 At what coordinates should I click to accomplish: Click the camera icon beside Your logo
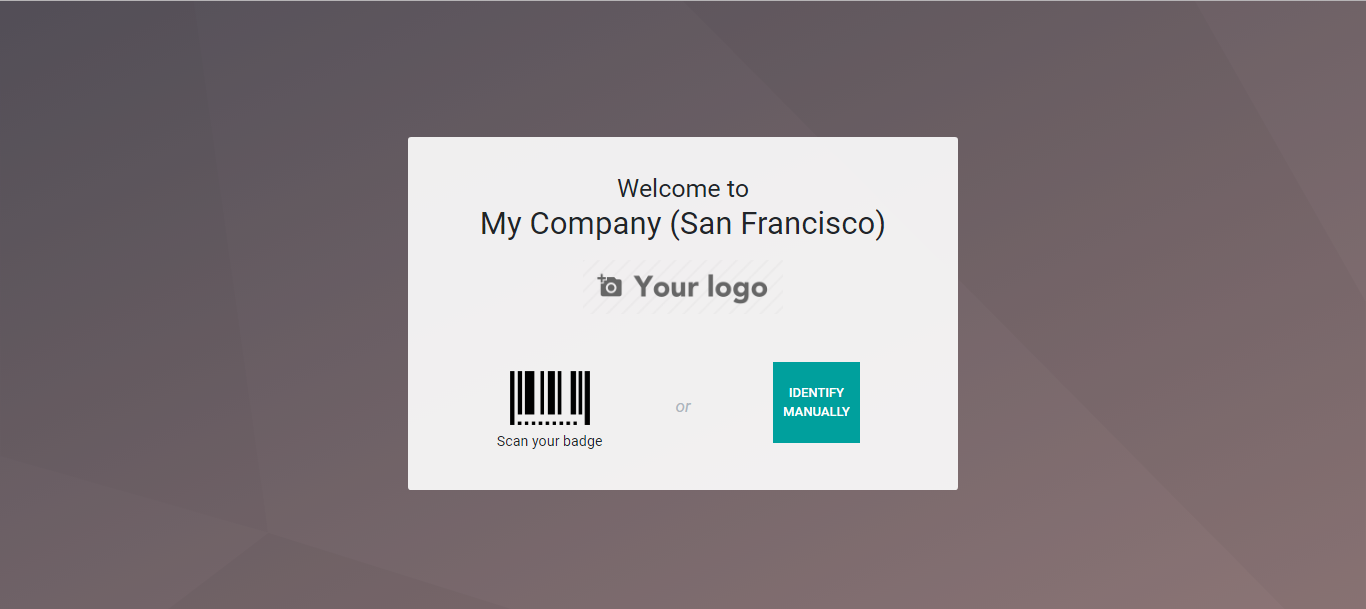[609, 286]
